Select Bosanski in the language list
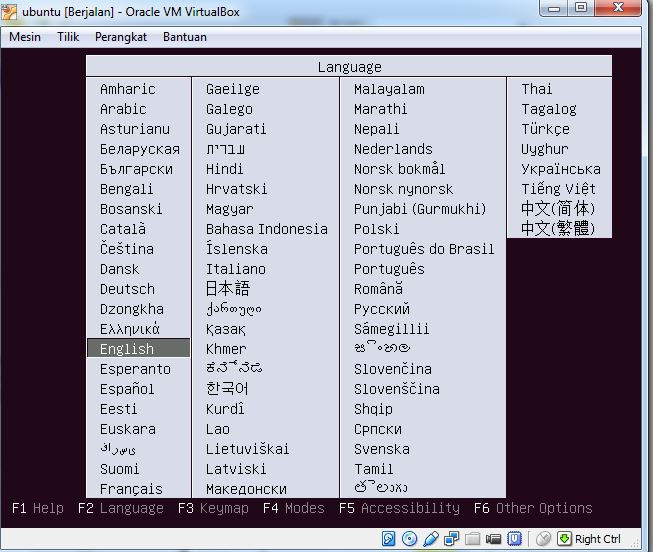The width and height of the screenshot is (653, 552). pyautogui.click(x=131, y=209)
